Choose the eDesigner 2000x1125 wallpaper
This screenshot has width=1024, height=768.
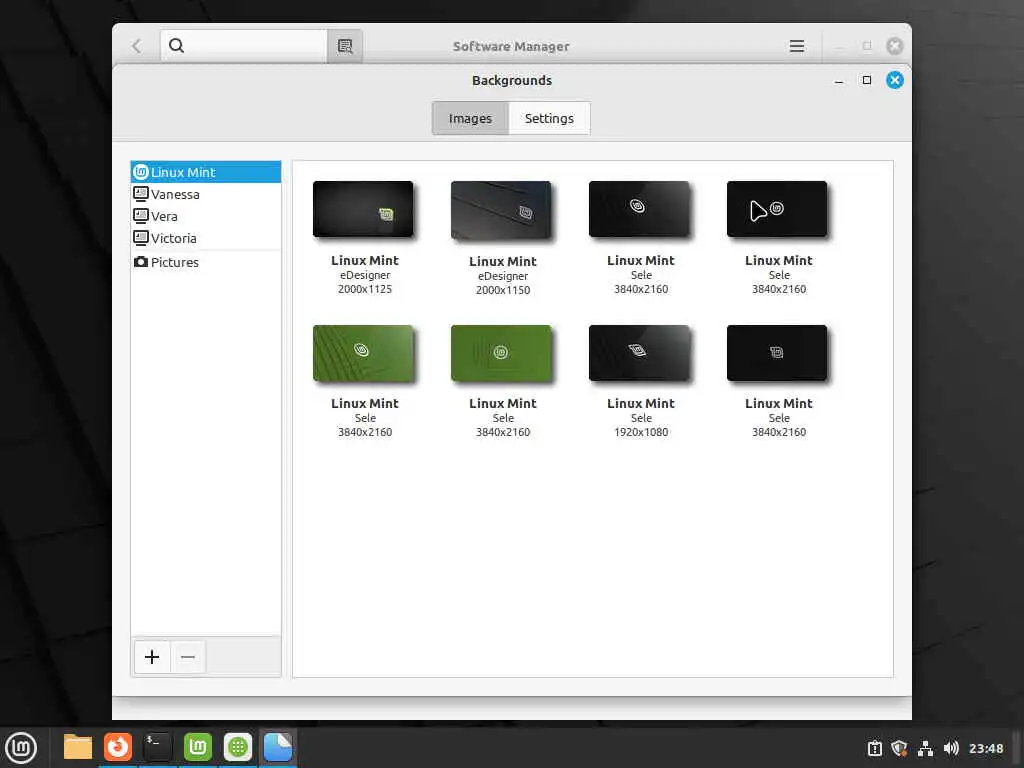click(x=363, y=209)
